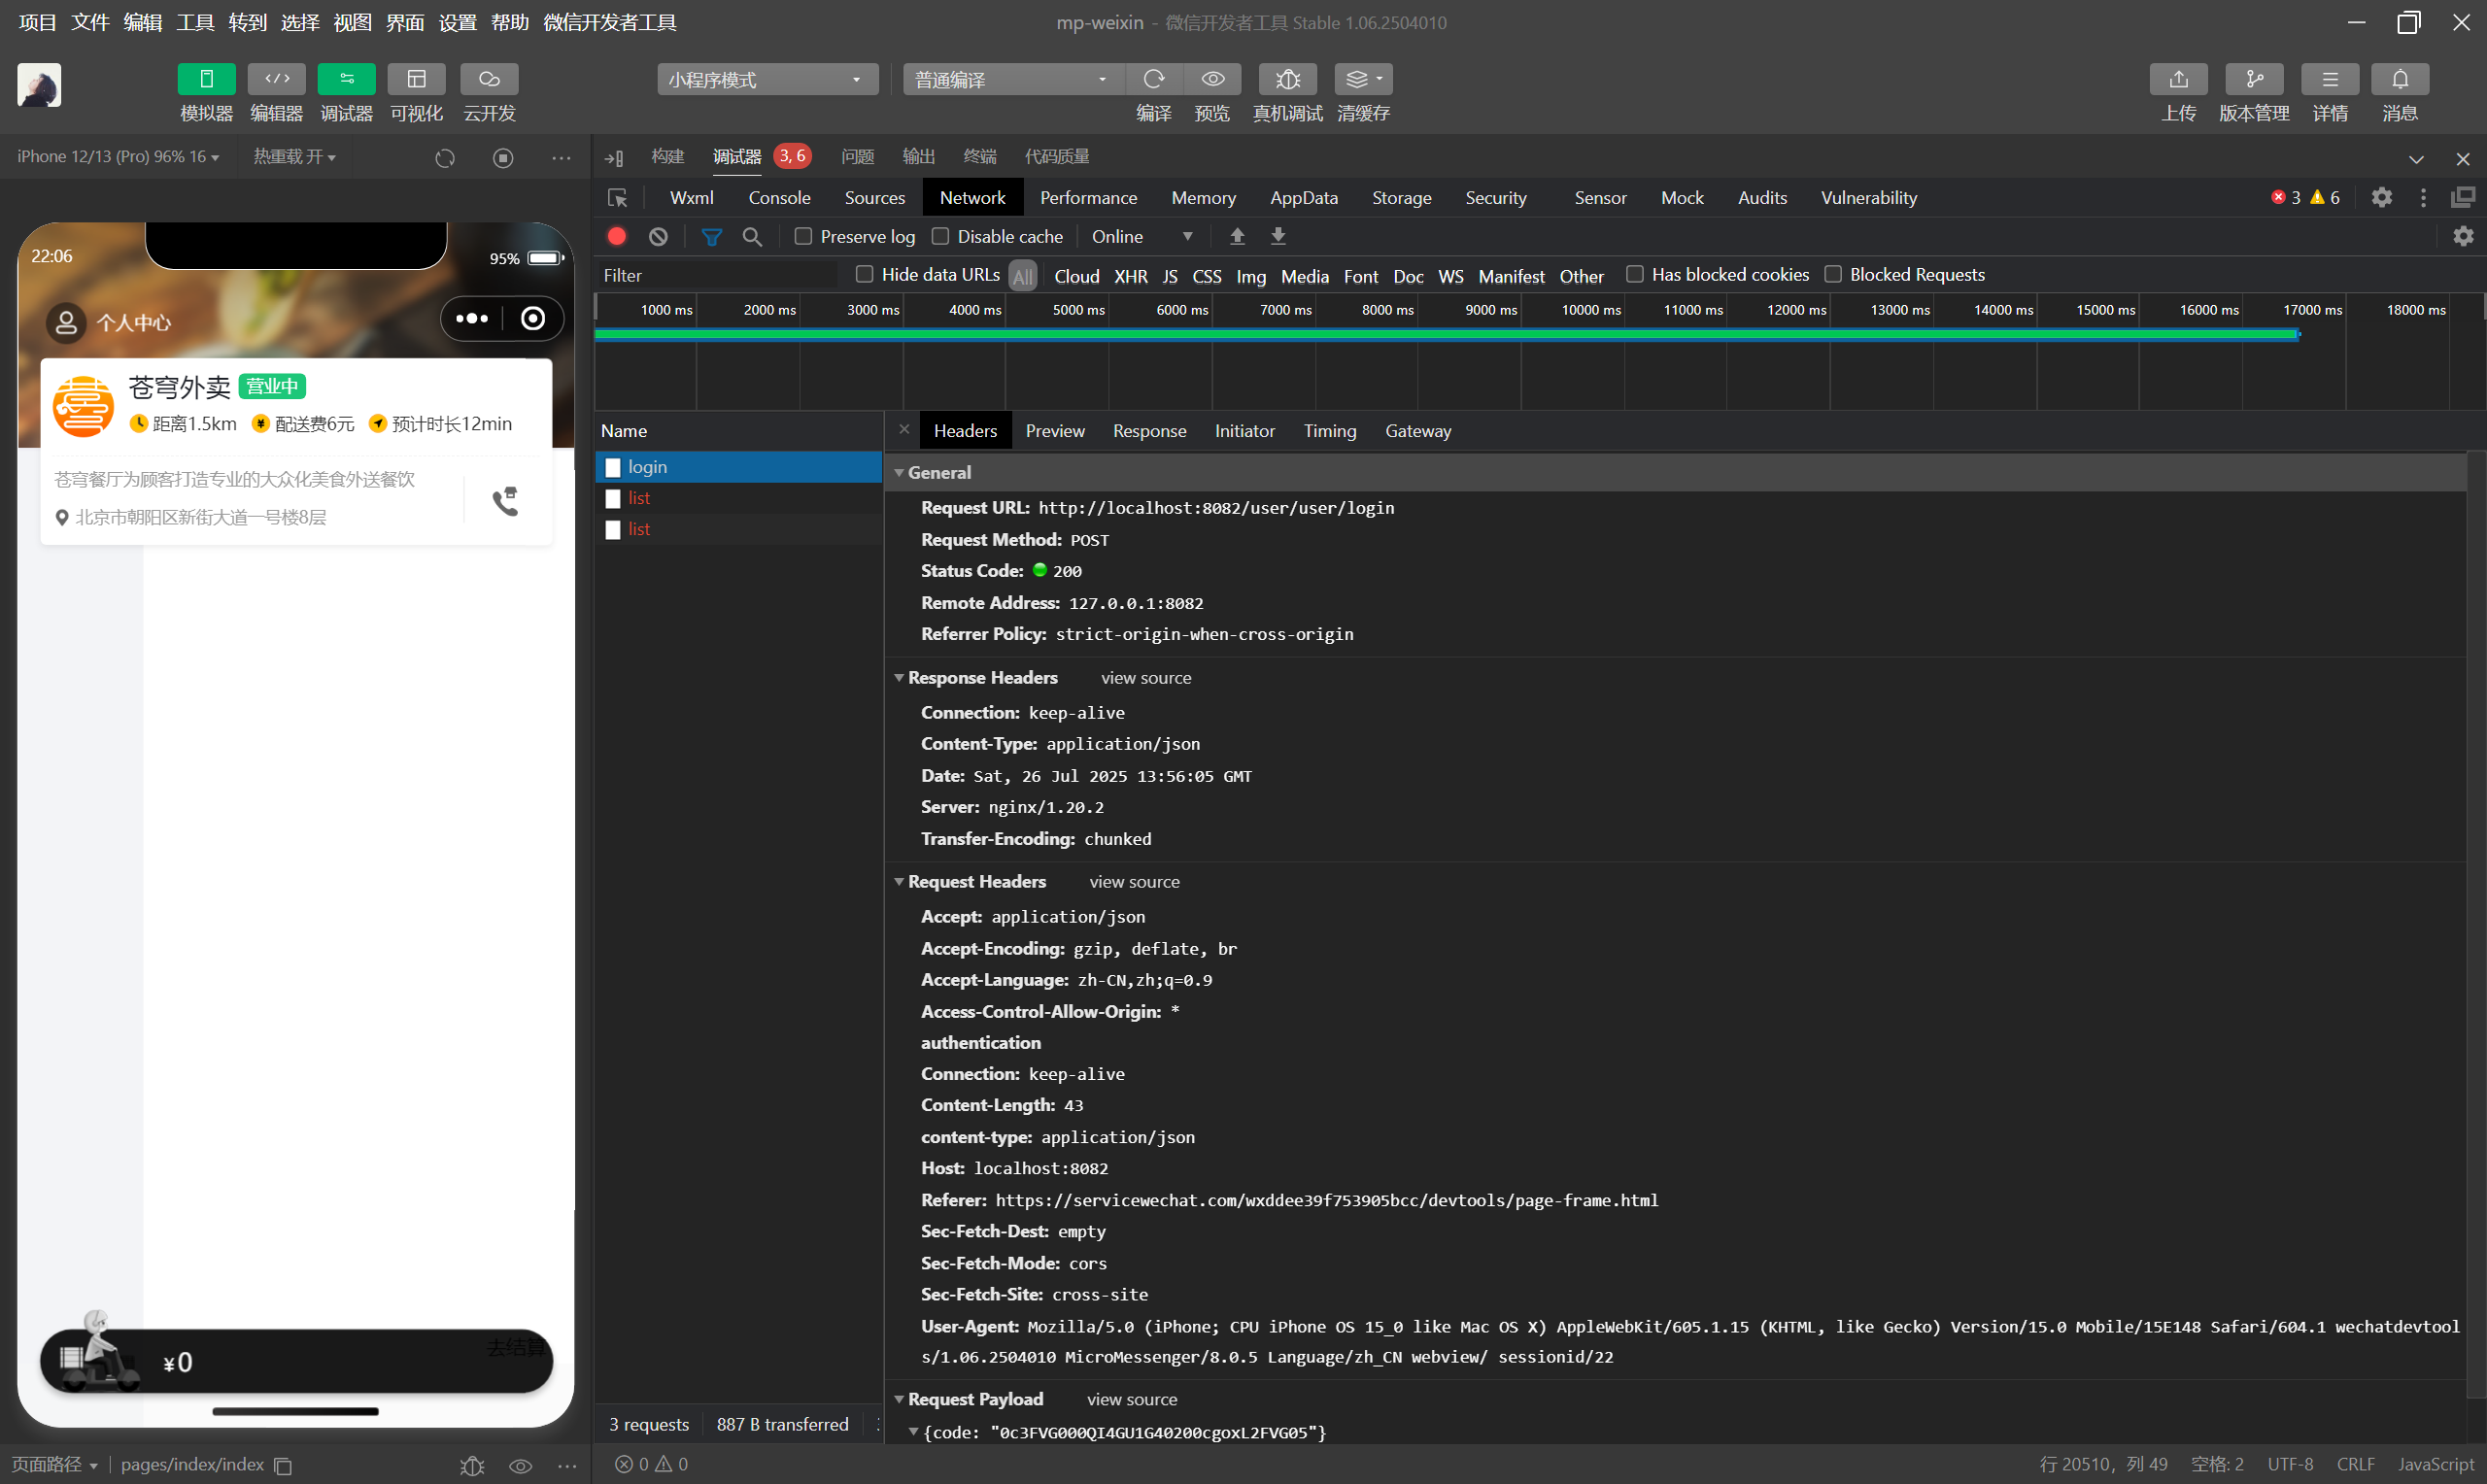The image size is (2487, 1484).
Task: Click the red record network button
Action: (617, 236)
